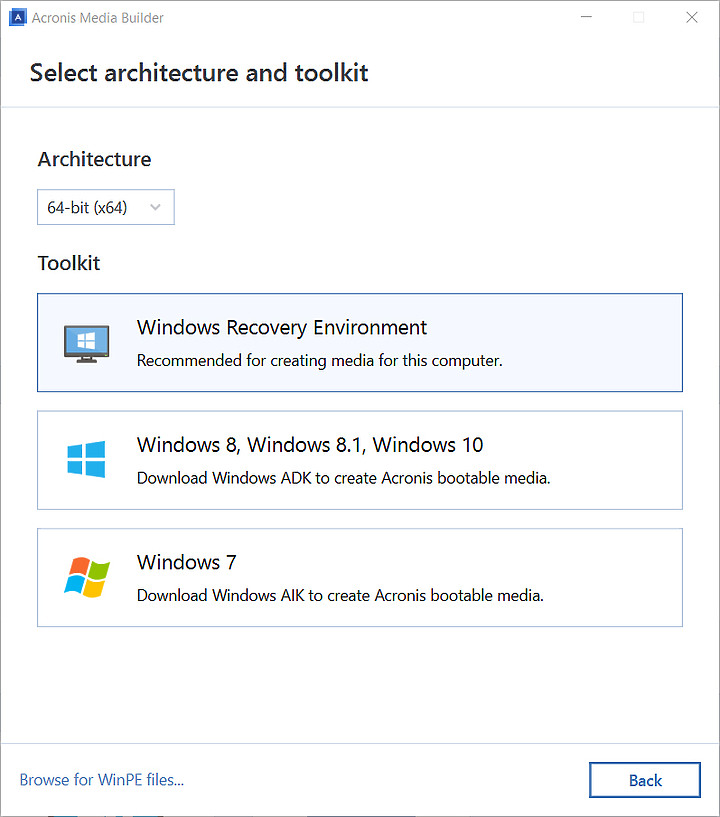Open the Browse for WinPE files link
720x817 pixels.
(102, 779)
